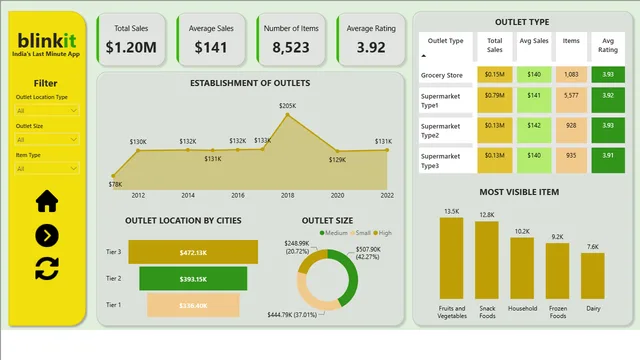640x360 pixels.
Task: Click the Home icon in sidebar
Action: point(47,201)
